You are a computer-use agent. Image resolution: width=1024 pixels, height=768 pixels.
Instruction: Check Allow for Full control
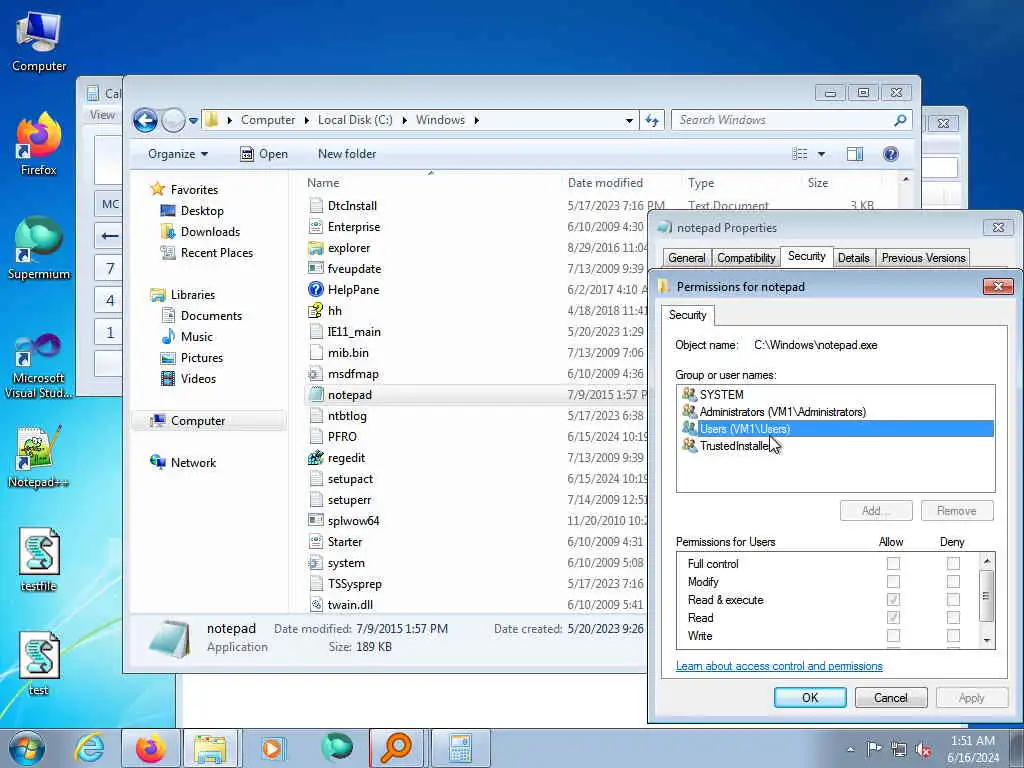coord(893,563)
